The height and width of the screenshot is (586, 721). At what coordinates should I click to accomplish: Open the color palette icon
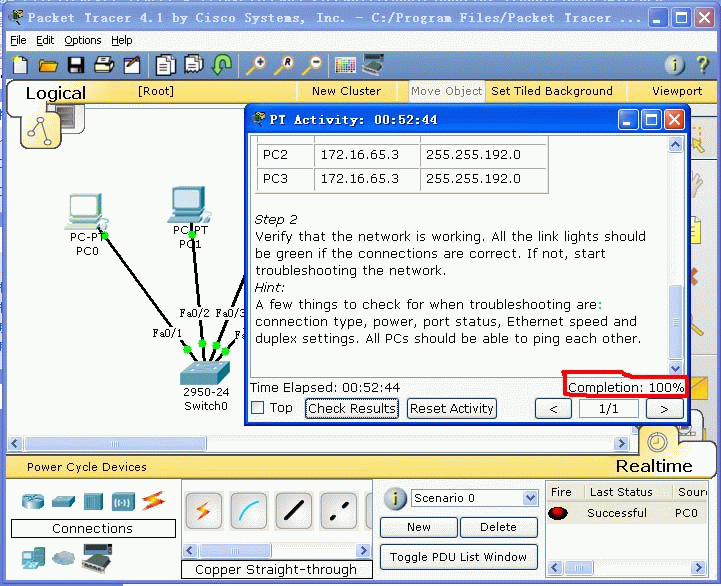345,65
